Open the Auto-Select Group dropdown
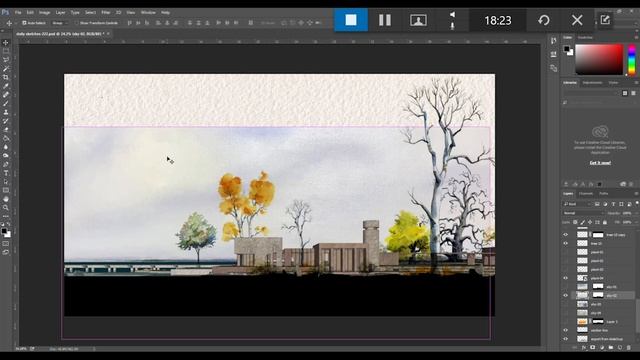This screenshot has width=640, height=360. click(x=60, y=23)
